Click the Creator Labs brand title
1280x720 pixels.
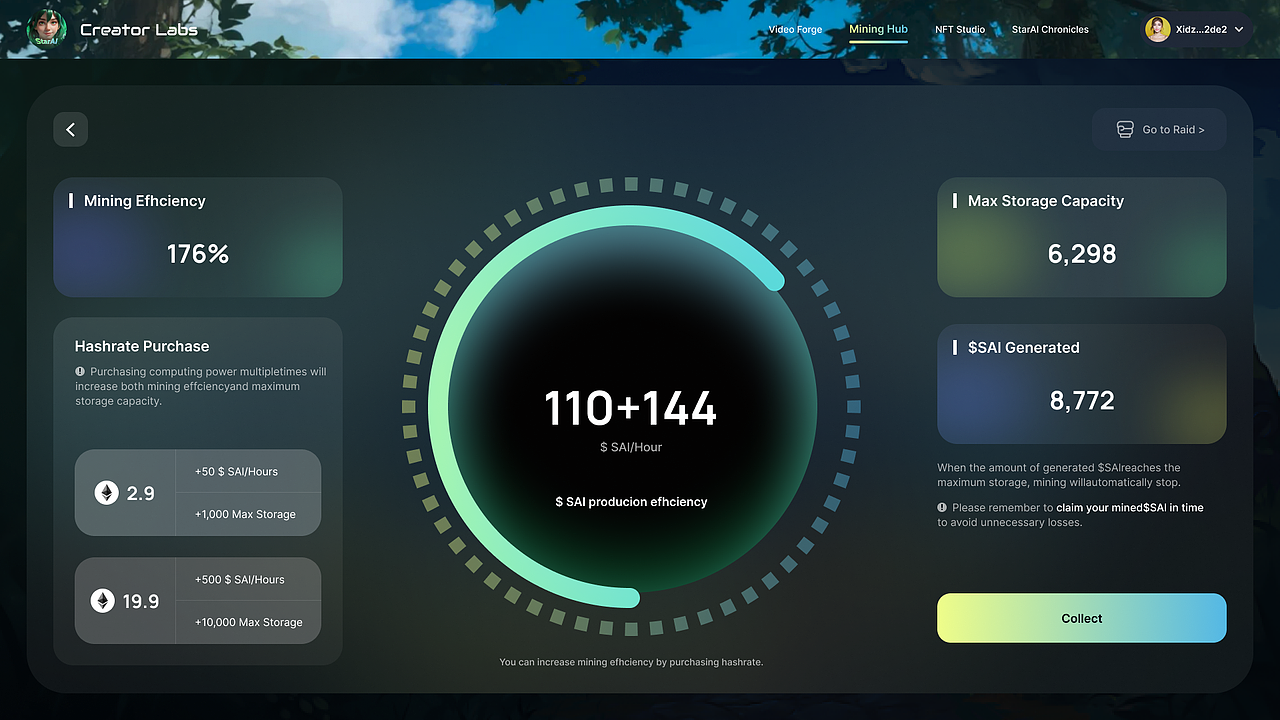[x=139, y=29]
